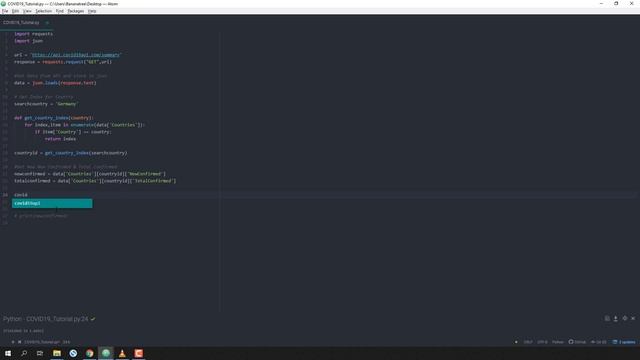
Task: Close the COVID19_Tutorial.py tab
Action: pos(47,23)
